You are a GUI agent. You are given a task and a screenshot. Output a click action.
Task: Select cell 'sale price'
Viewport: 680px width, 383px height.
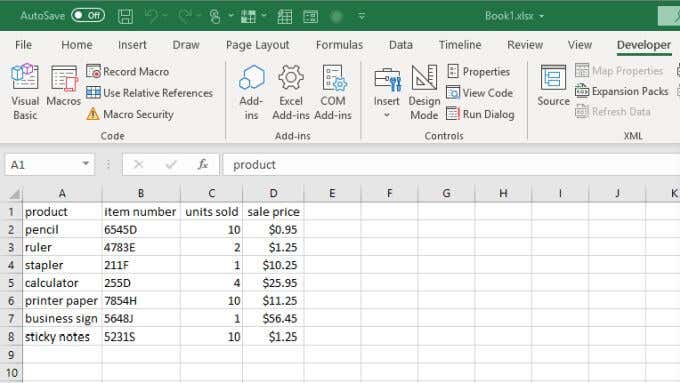tap(273, 212)
